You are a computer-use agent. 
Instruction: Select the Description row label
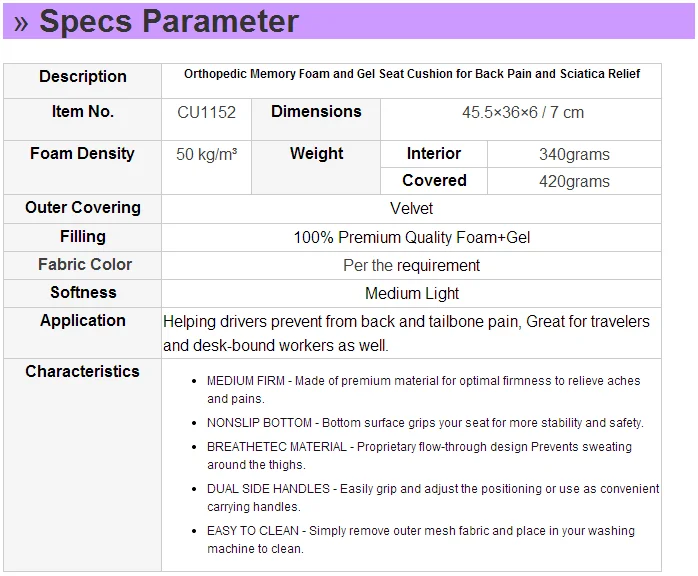(83, 77)
